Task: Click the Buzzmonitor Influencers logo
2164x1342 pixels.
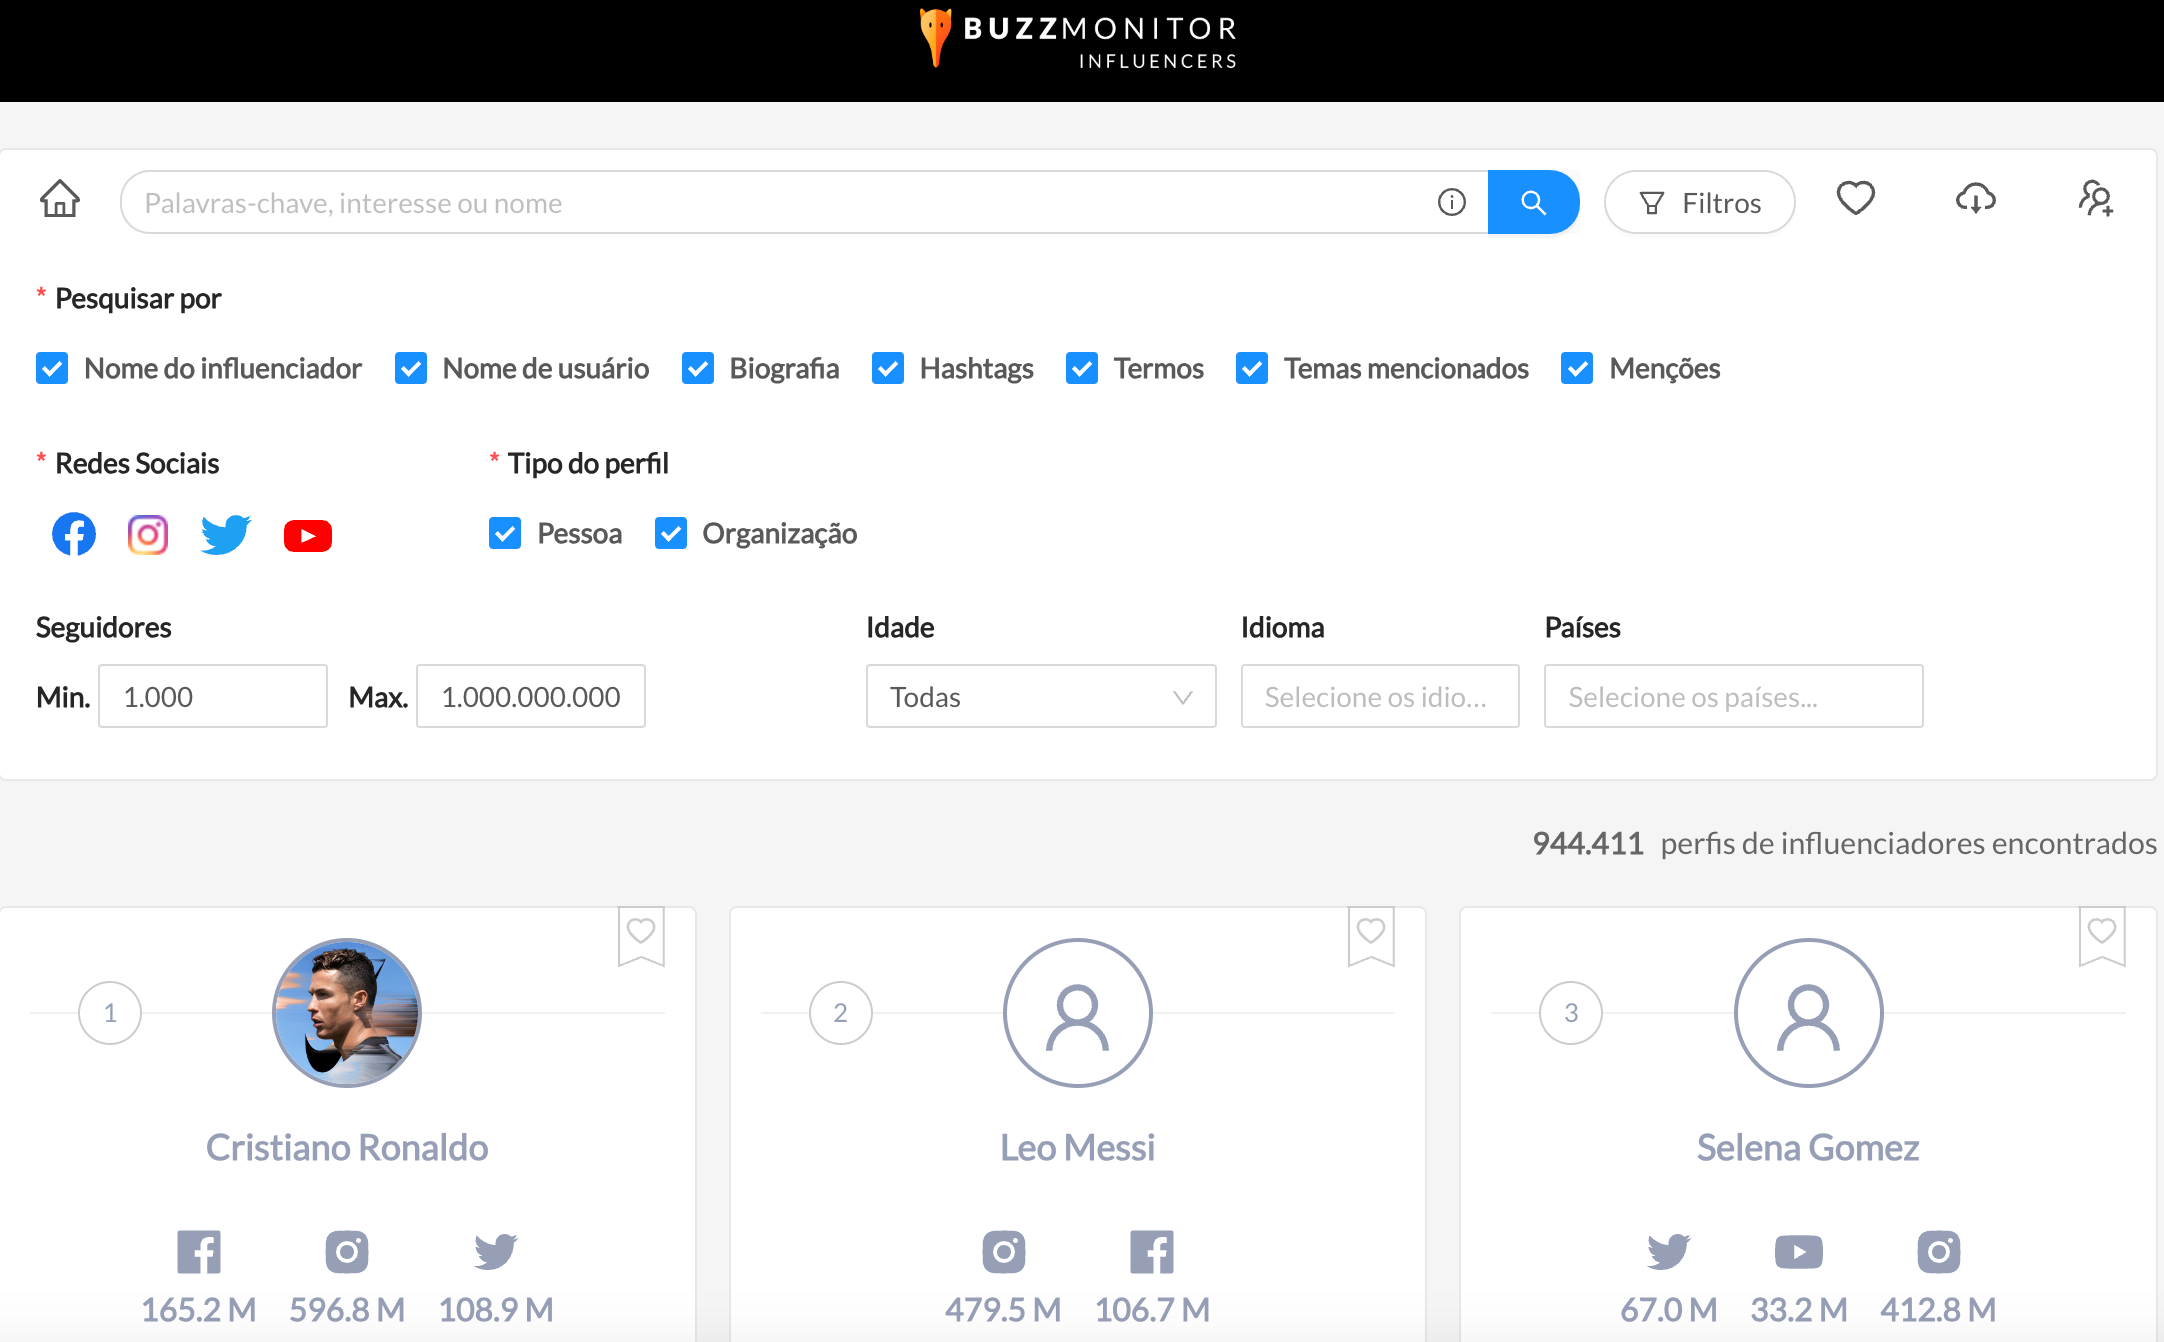Action: pos(1078,40)
